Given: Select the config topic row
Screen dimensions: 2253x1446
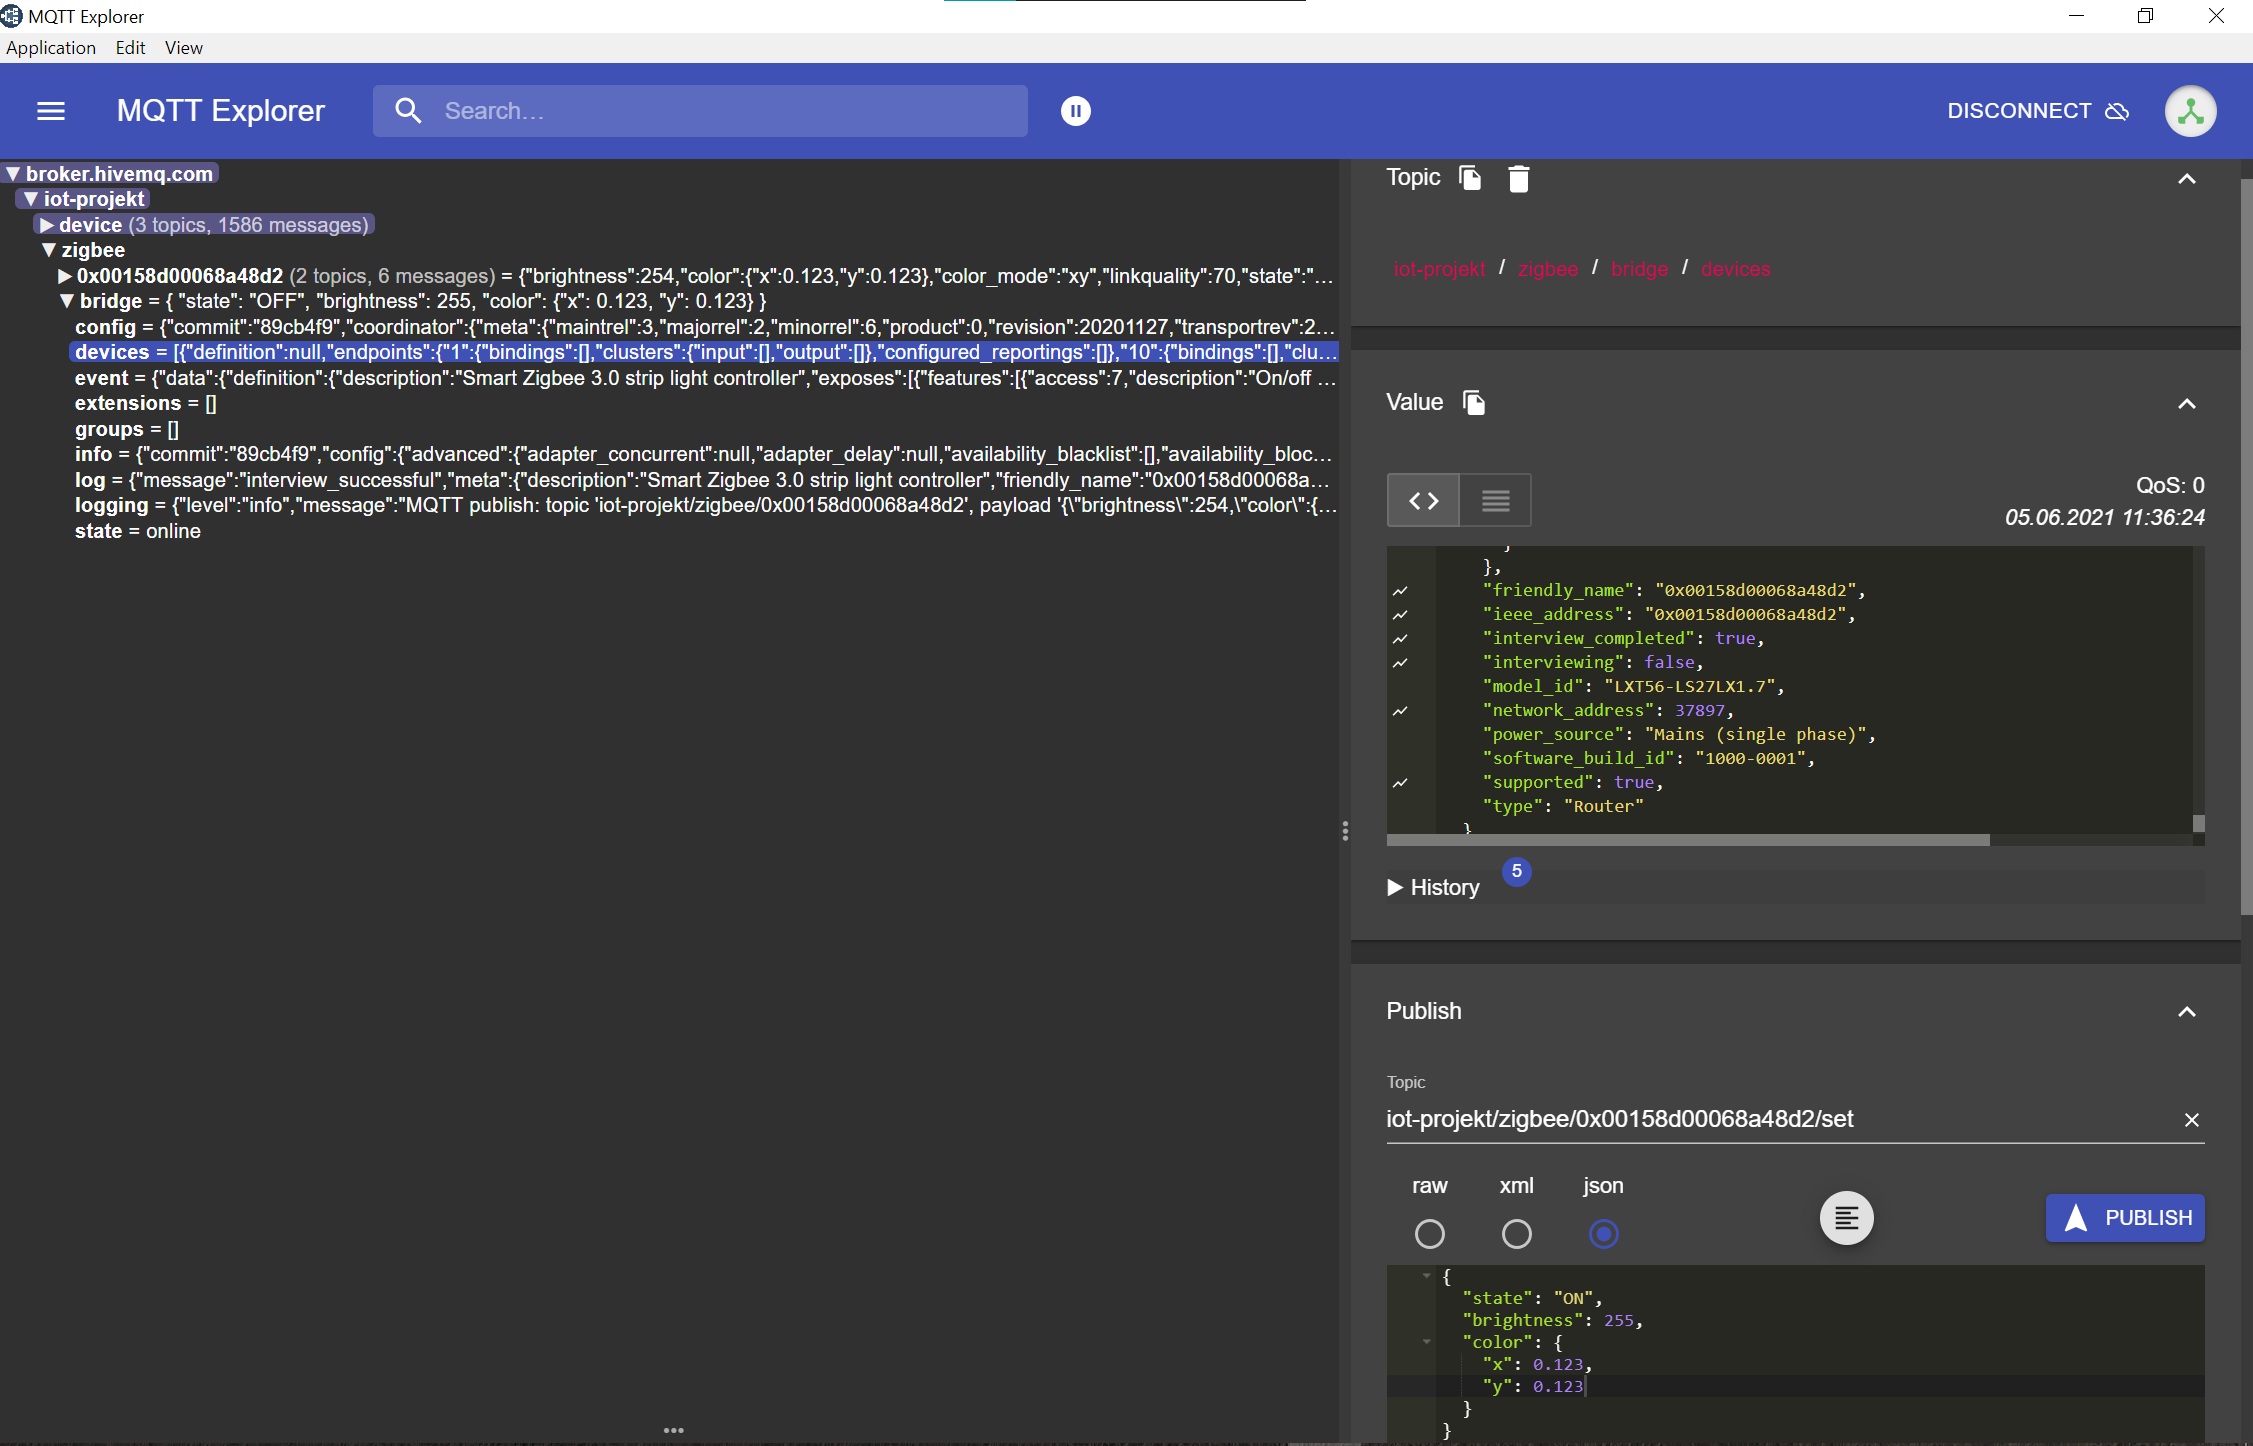Looking at the screenshot, I should point(705,327).
